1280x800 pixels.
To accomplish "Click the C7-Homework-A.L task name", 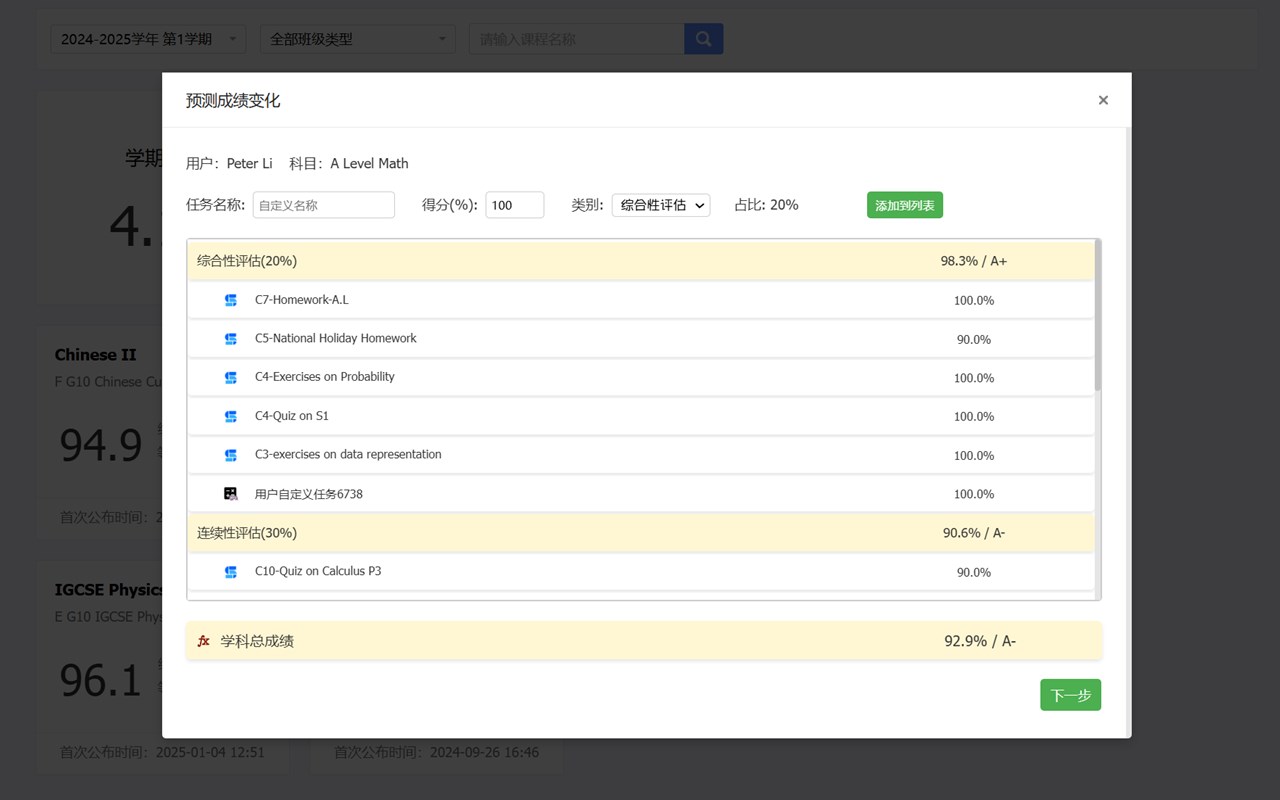I will pos(302,300).
